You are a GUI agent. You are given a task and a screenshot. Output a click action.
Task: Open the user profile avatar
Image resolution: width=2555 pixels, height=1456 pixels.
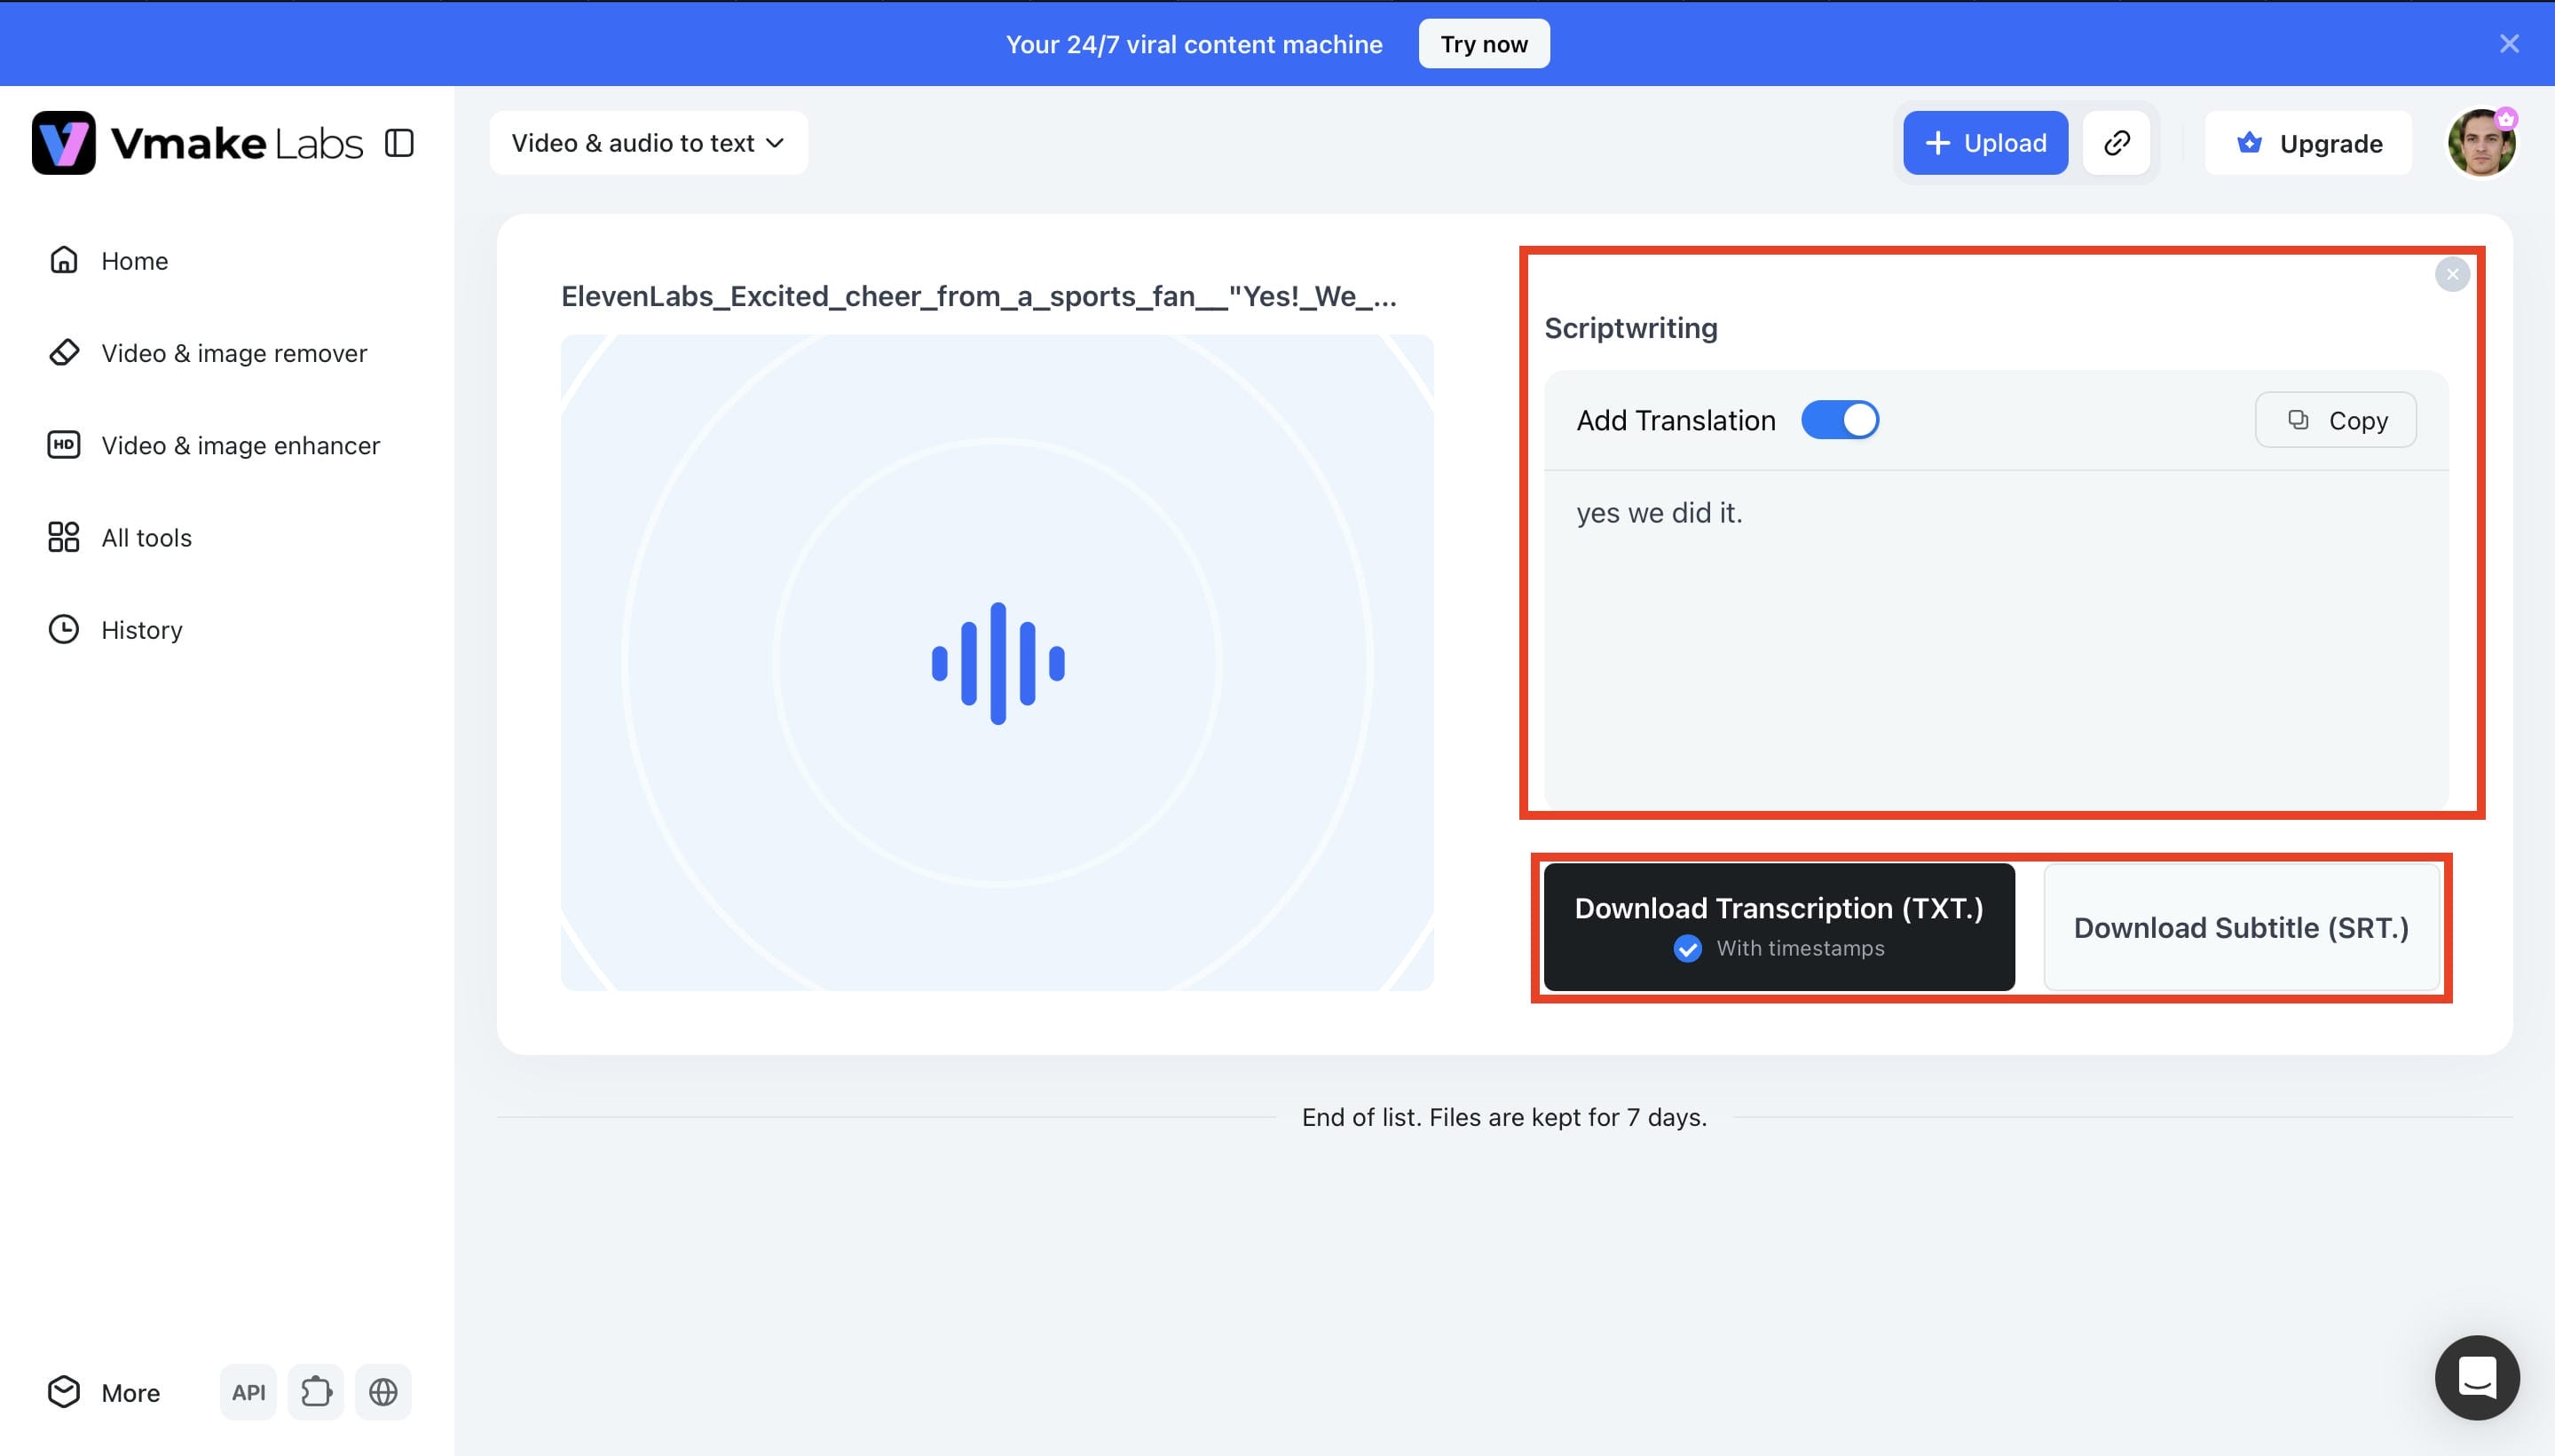click(x=2481, y=143)
